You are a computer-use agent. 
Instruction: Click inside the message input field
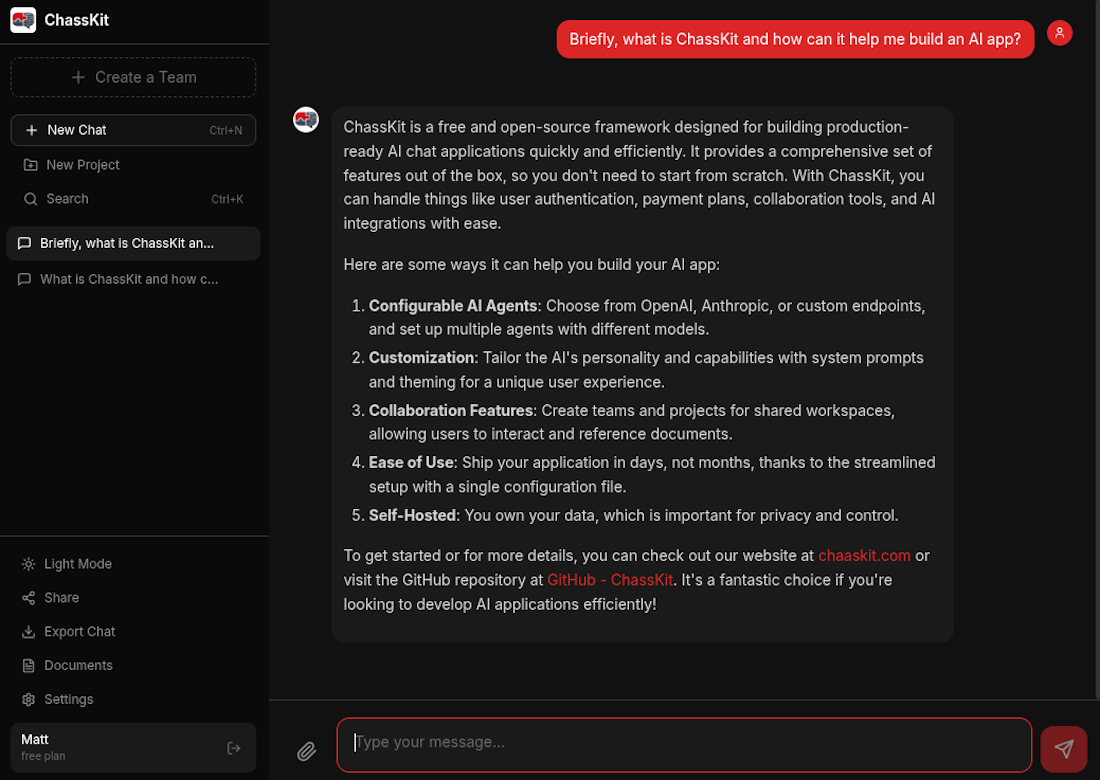684,744
